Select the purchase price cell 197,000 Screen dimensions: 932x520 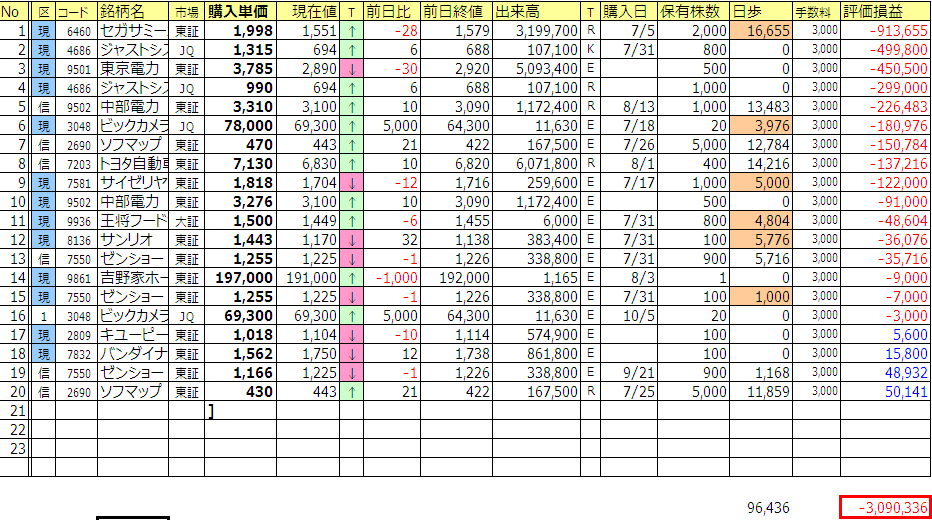click(240, 278)
